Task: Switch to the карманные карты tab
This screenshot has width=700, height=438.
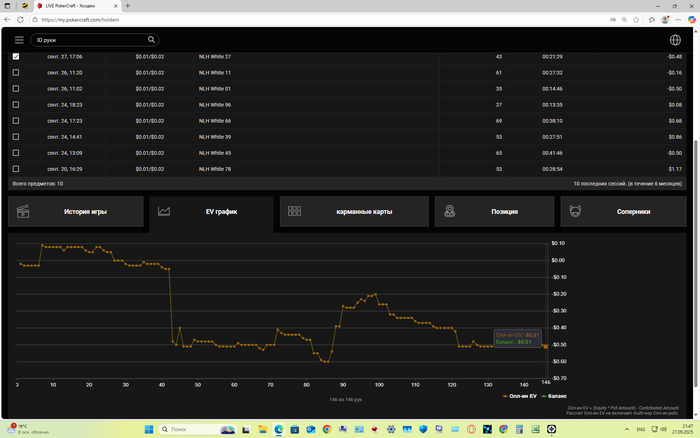Action: 354,212
